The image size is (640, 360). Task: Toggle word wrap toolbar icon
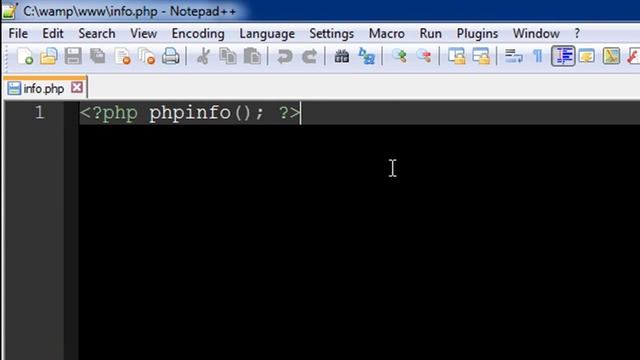(x=513, y=56)
